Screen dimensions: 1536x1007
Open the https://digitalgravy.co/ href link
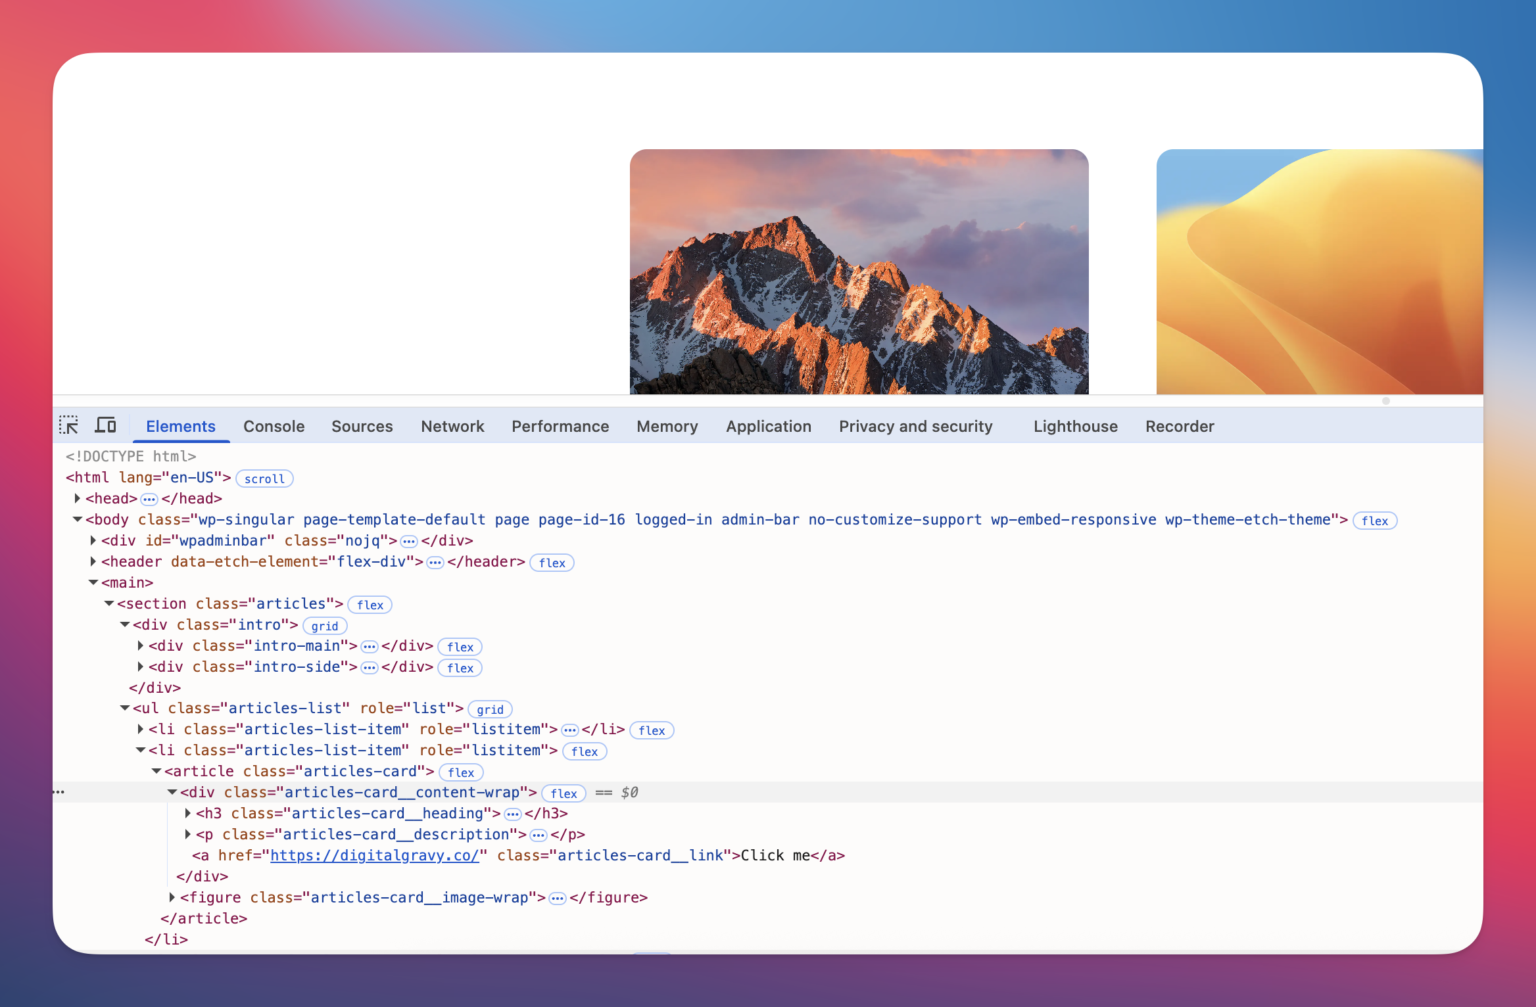click(x=375, y=855)
